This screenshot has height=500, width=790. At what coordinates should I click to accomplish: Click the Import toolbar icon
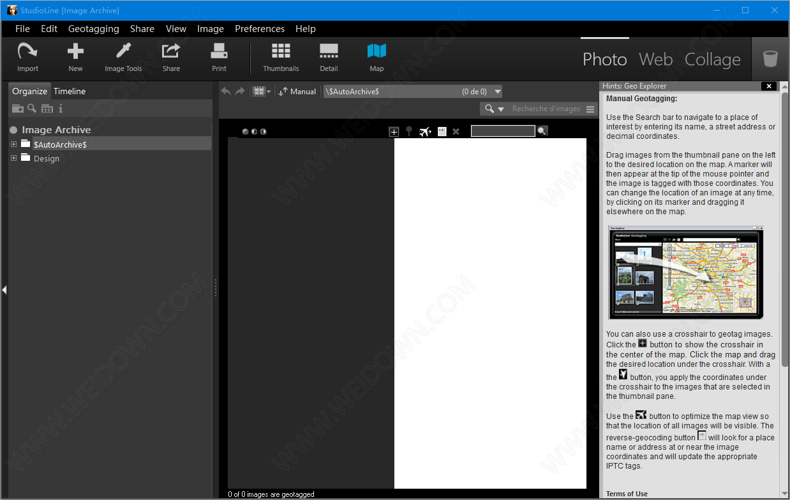(x=27, y=57)
